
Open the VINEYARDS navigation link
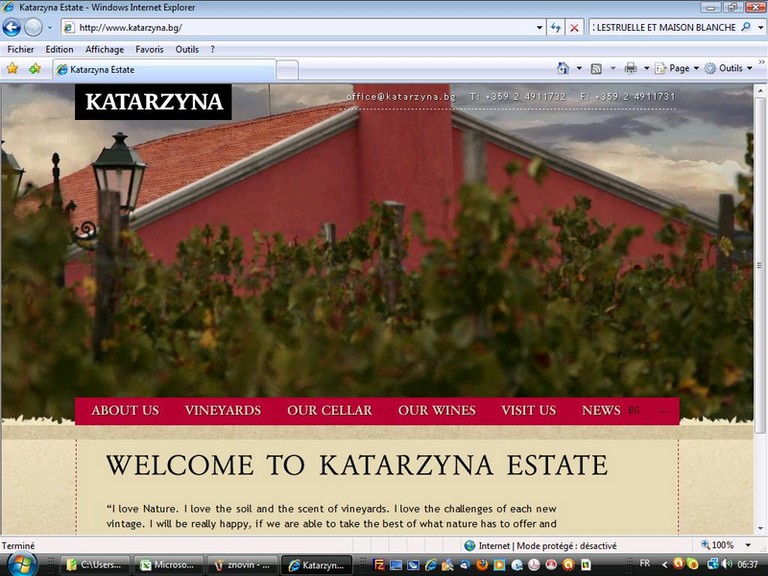(222, 410)
